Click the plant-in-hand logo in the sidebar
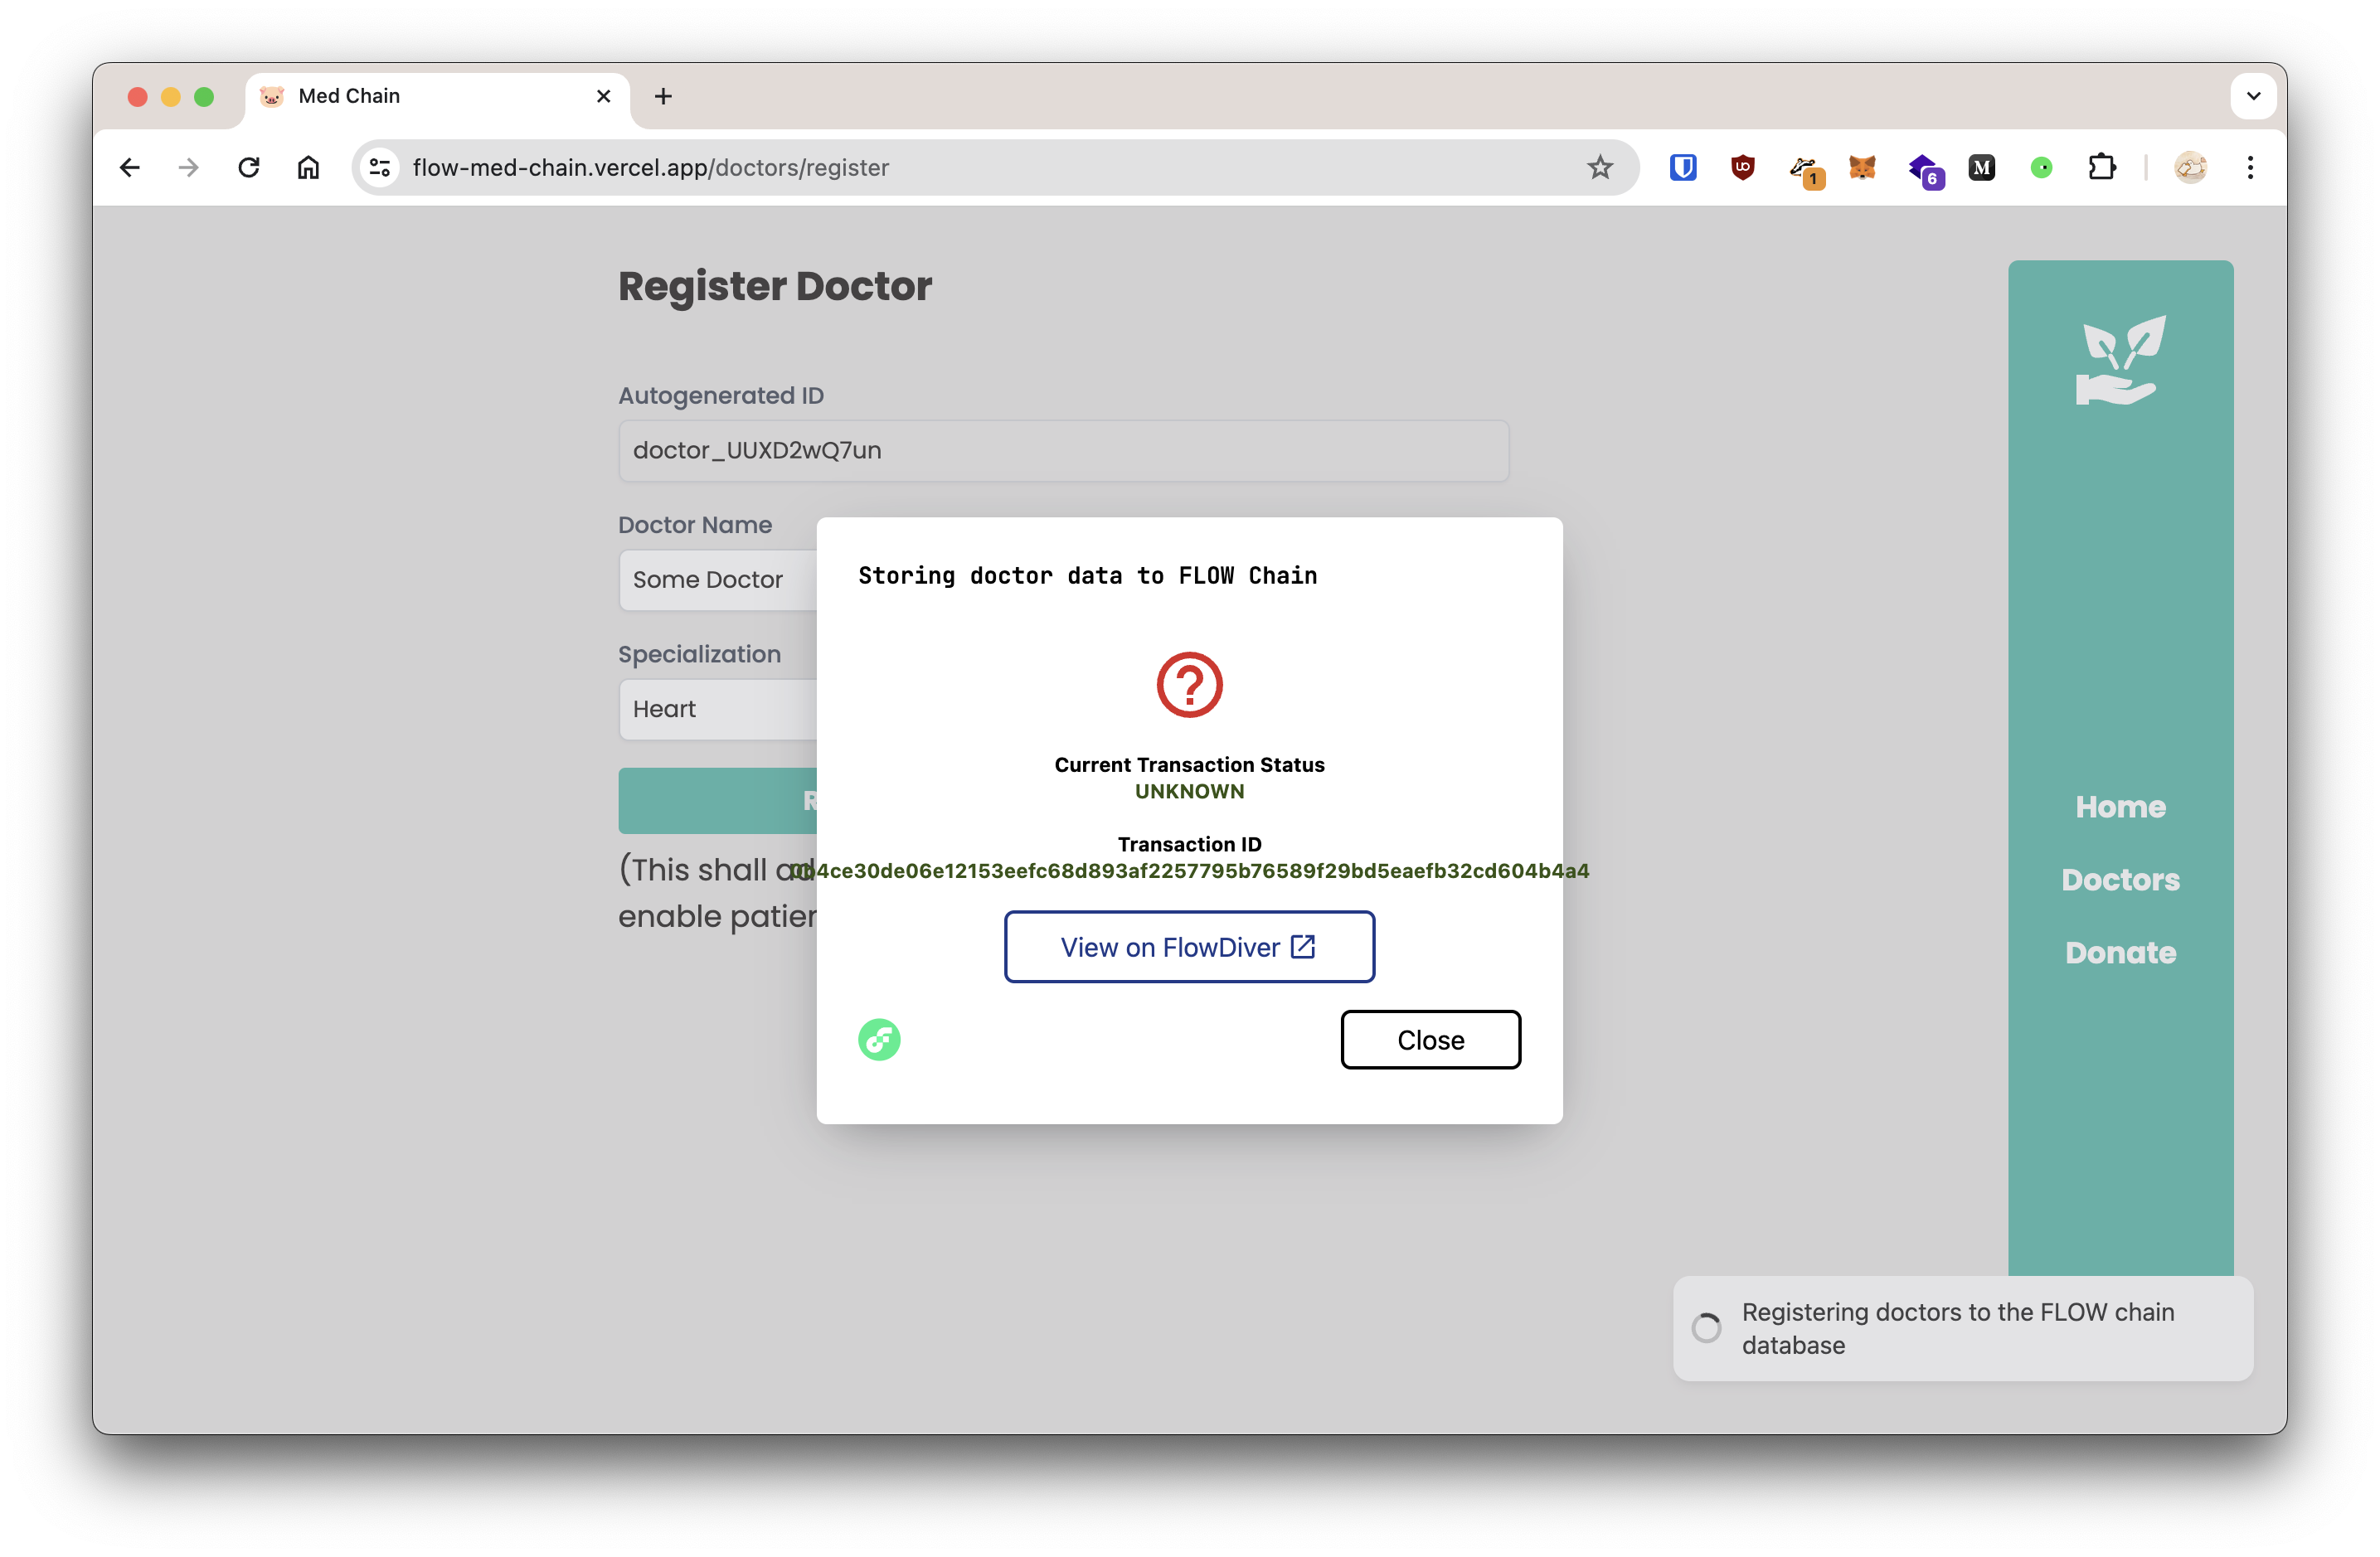 [2120, 361]
